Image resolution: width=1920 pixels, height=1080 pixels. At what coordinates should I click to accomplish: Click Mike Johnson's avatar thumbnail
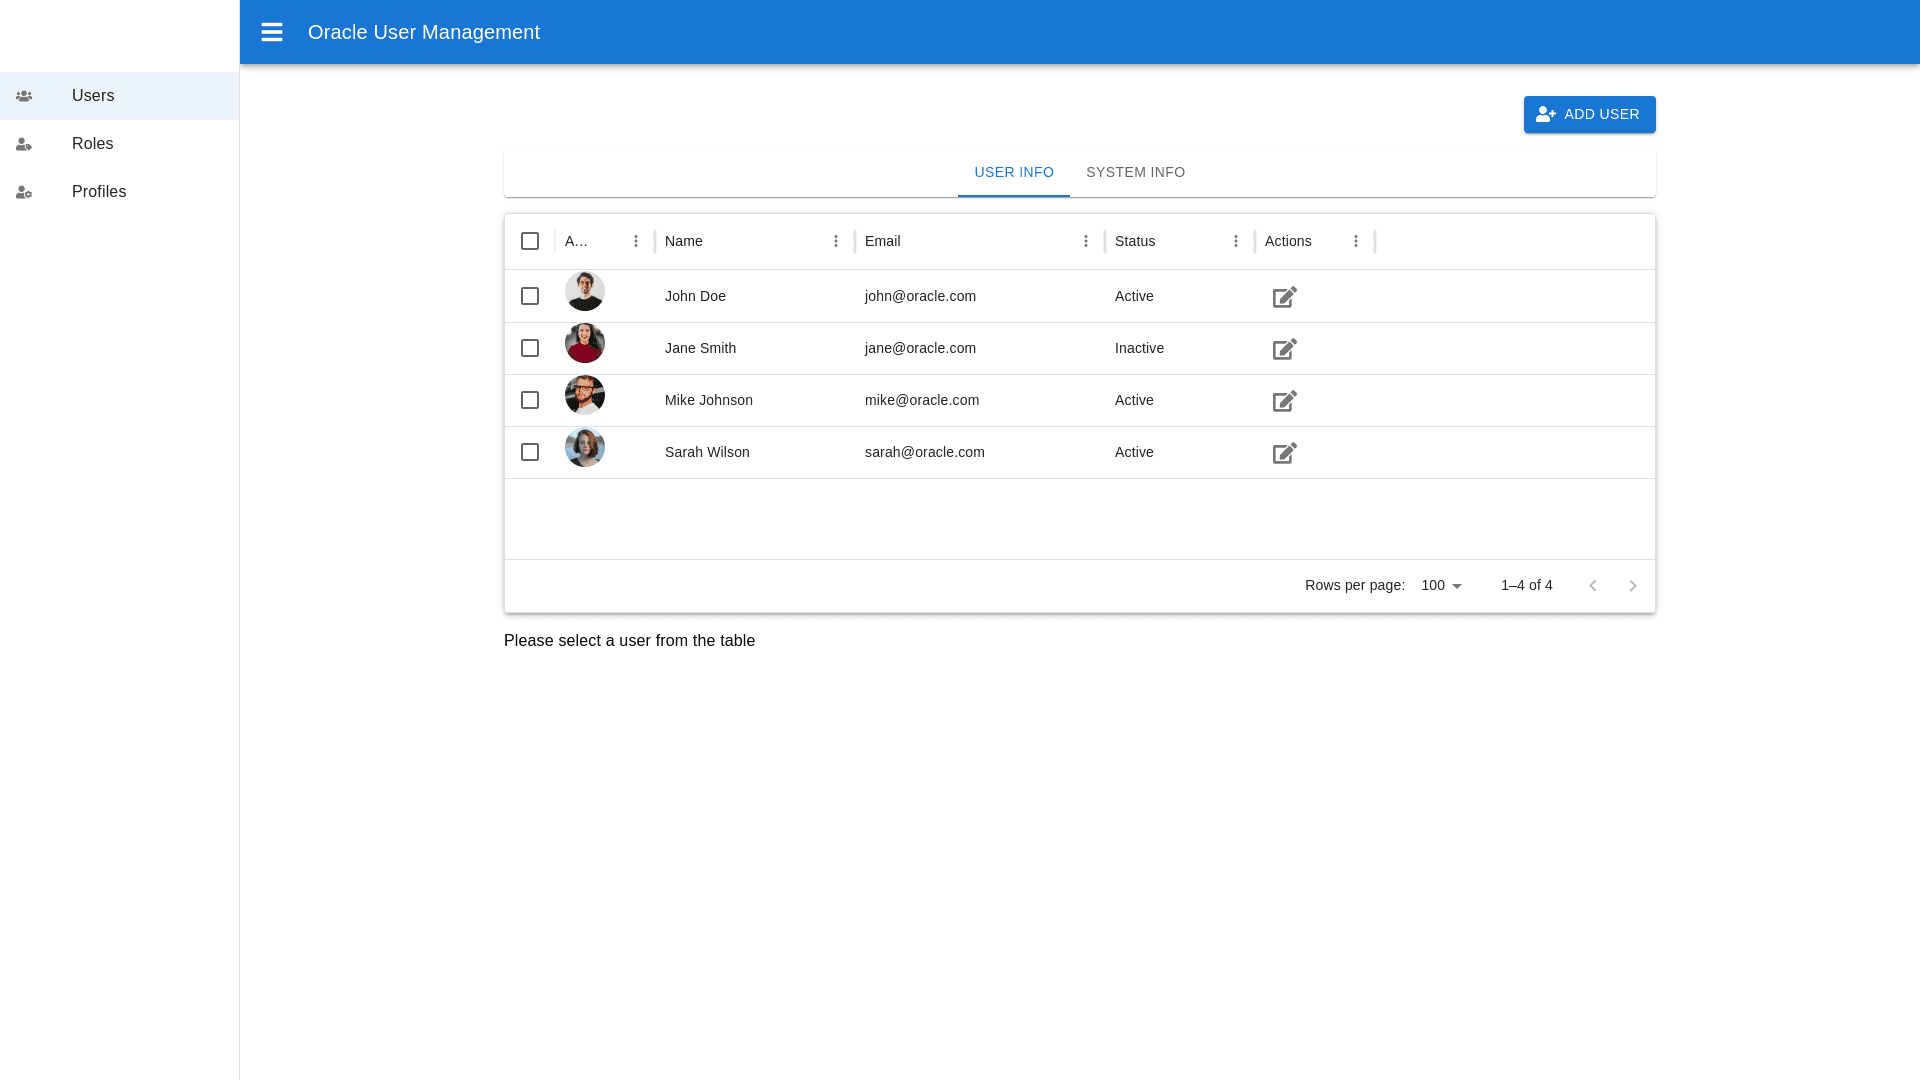coord(585,395)
